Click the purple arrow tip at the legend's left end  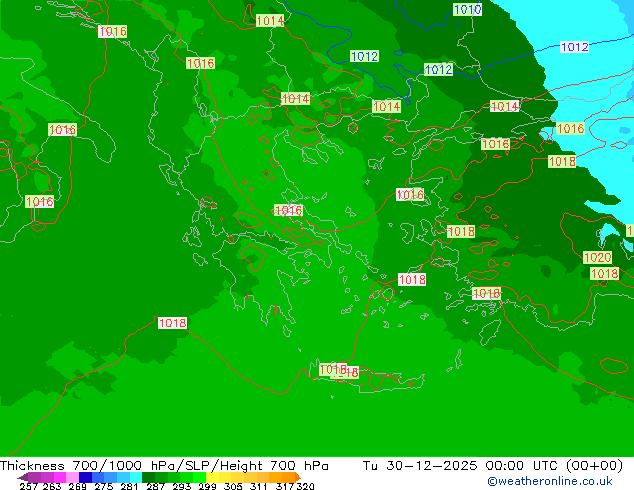pos(22,478)
